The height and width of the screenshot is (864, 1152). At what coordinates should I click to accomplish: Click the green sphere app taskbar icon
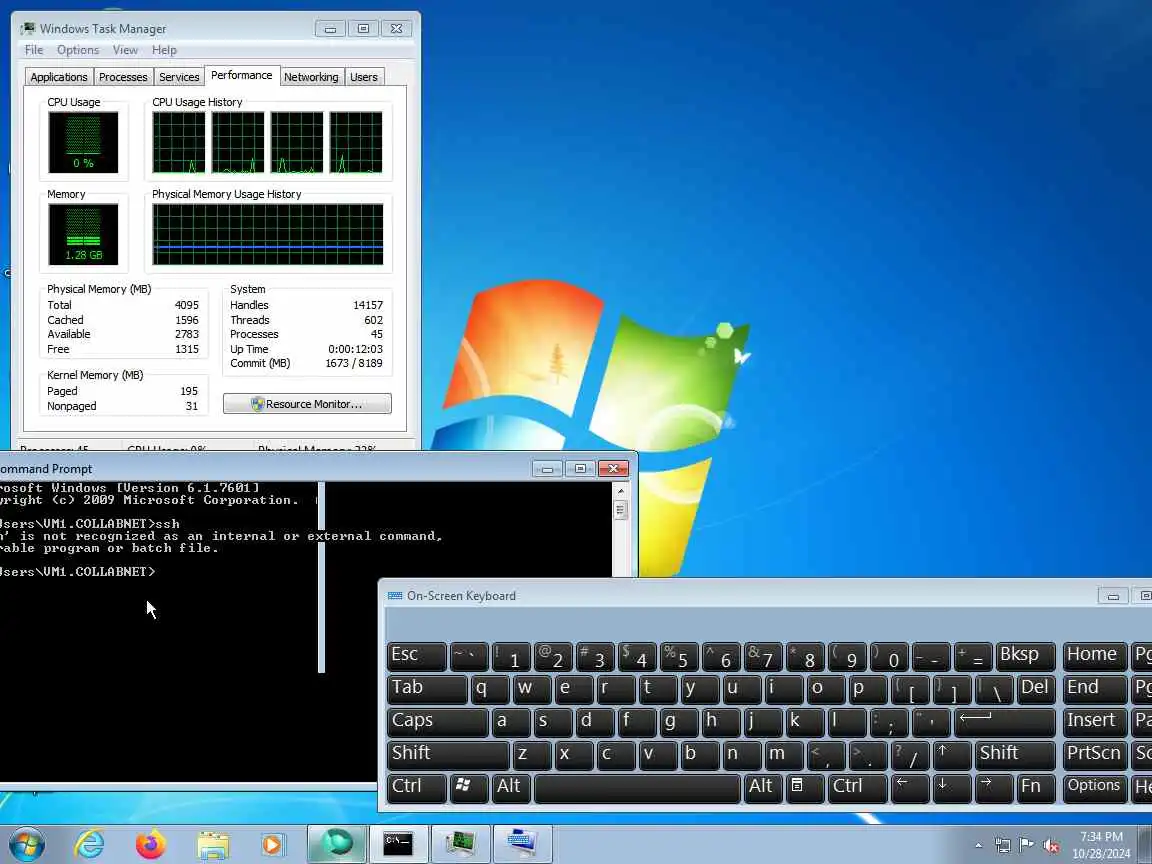pos(336,843)
